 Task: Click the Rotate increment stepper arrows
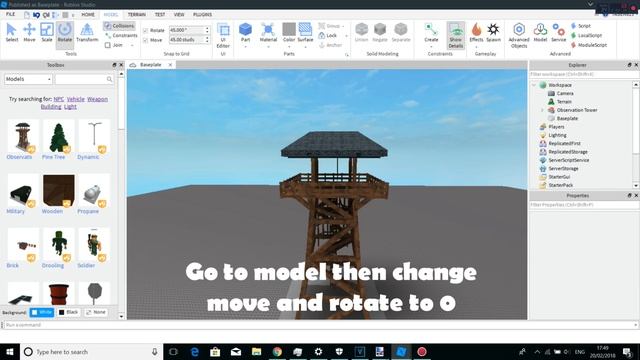click(207, 30)
